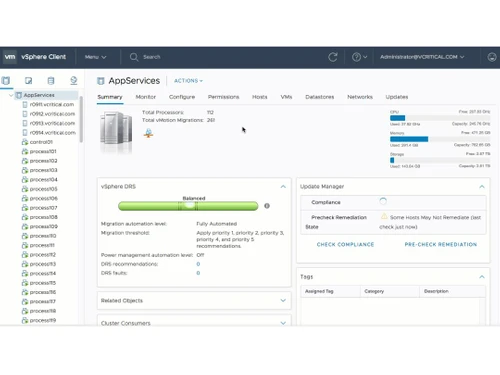Open the VMs and Templates inventory view
This screenshot has height=375, width=500.
29,80
